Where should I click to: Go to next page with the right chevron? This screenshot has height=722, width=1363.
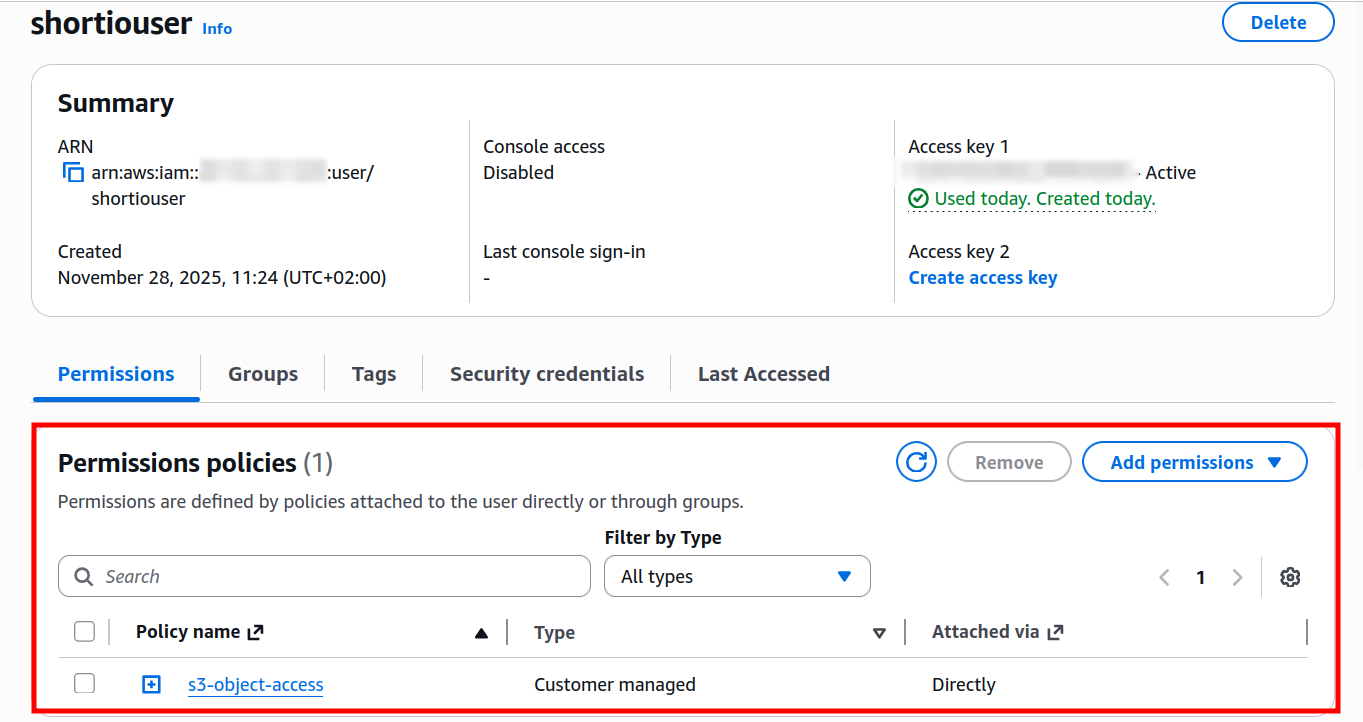(x=1238, y=577)
